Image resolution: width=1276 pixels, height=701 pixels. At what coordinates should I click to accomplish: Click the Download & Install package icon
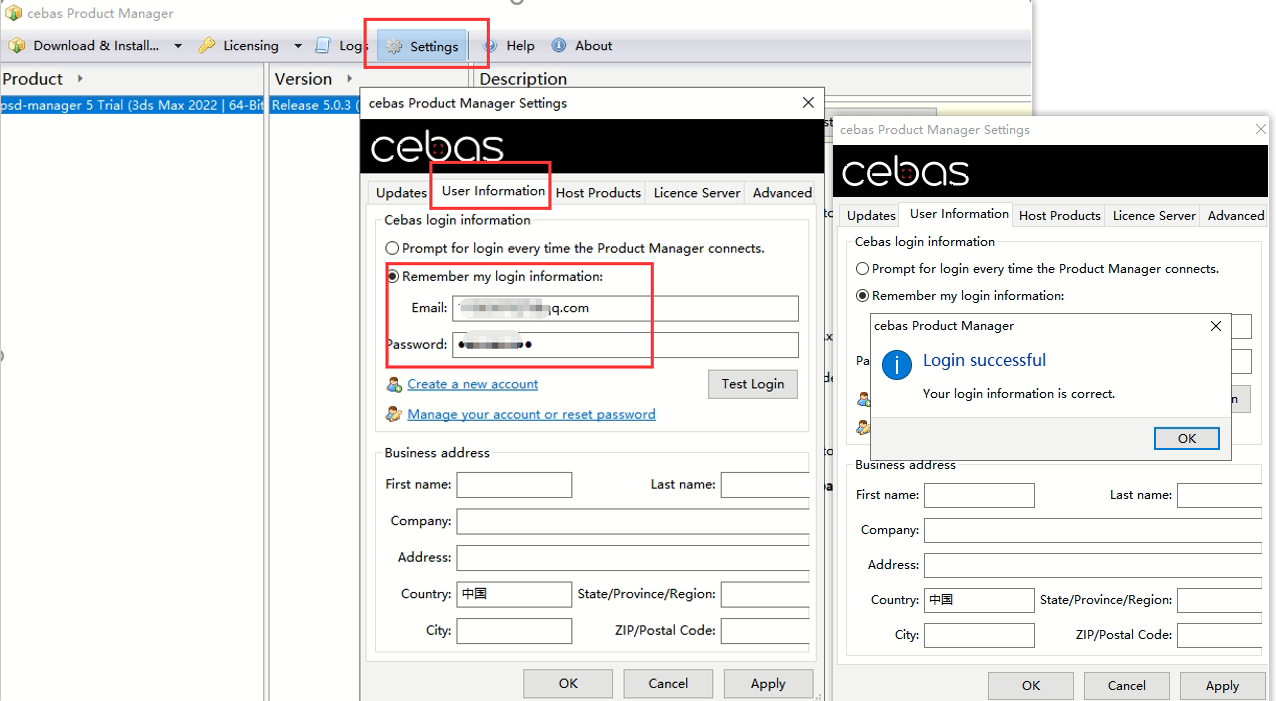pyautogui.click(x=17, y=46)
